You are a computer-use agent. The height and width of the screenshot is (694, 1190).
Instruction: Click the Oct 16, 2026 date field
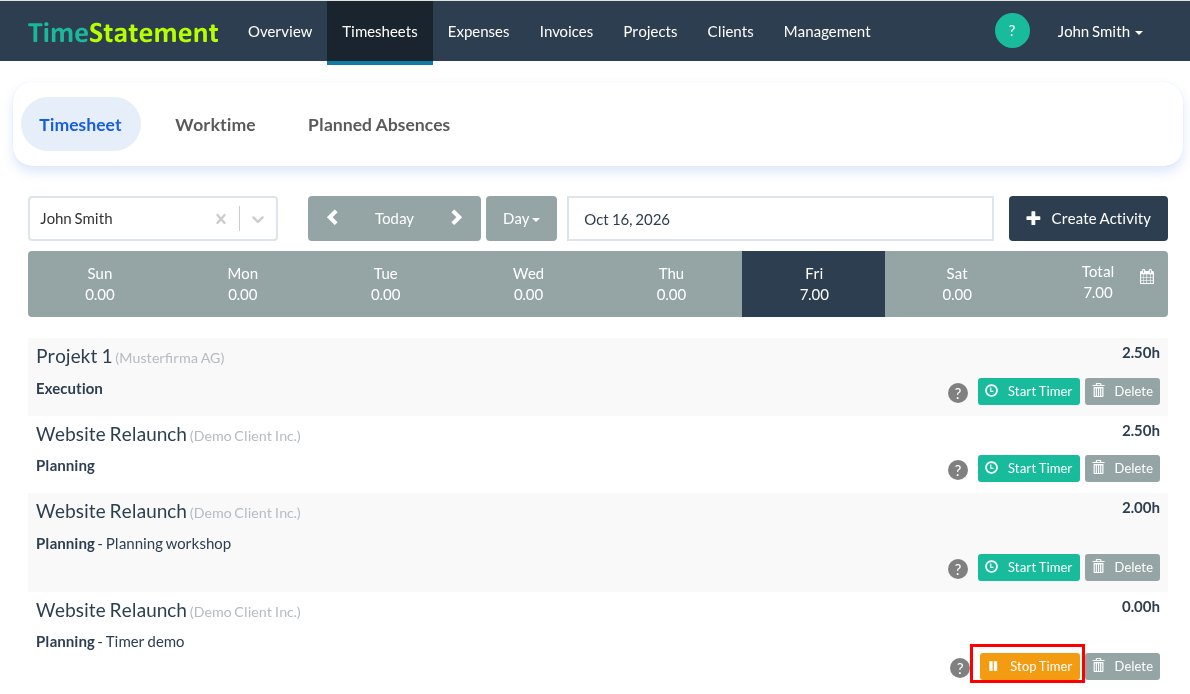(780, 219)
